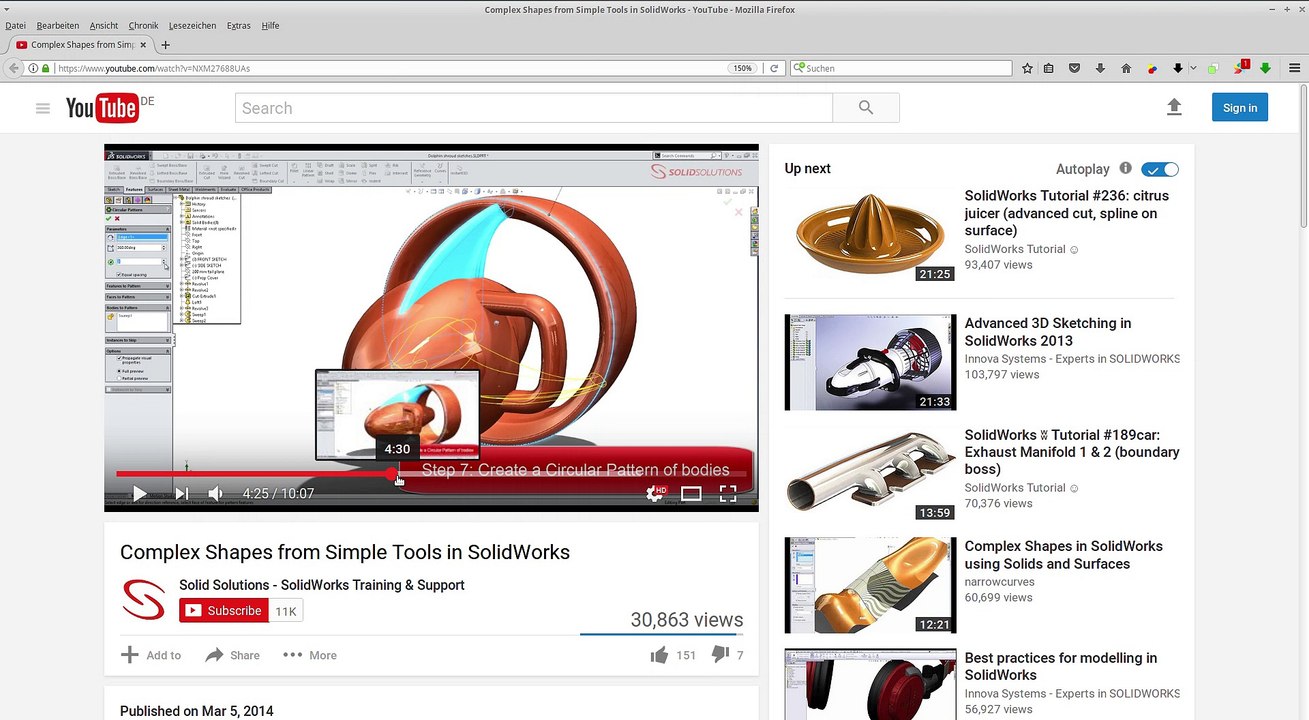Viewport: 1309px width, 720px height.
Task: Open Advanced 3D Sketching in SolidWorks 2013 link
Action: point(1048,332)
